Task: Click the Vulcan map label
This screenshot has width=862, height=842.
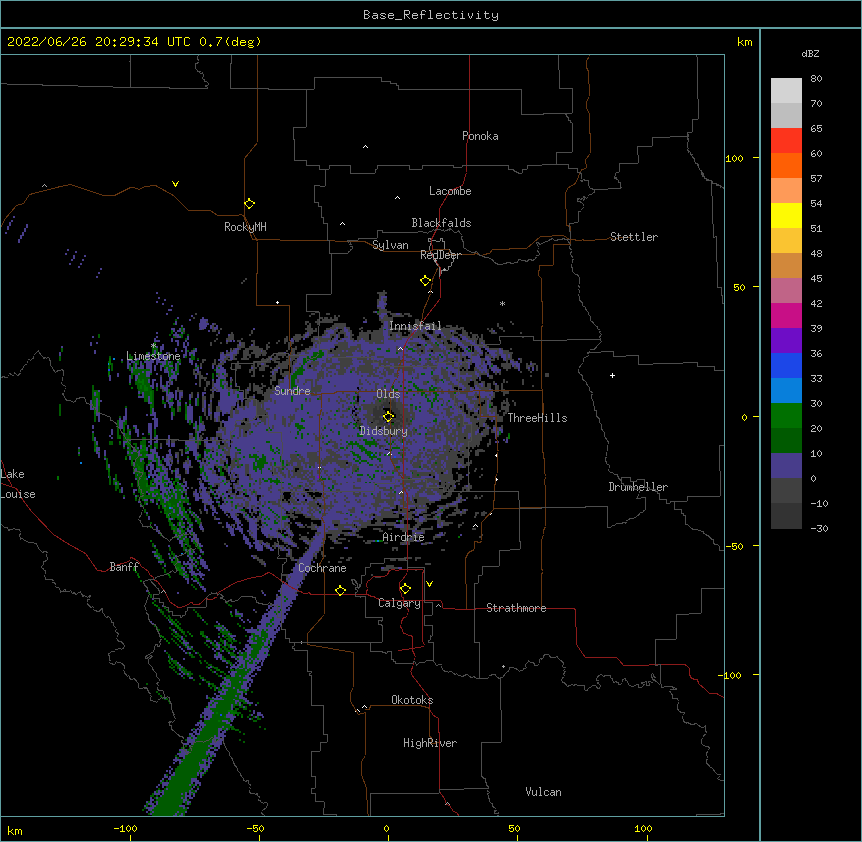Action: [543, 792]
